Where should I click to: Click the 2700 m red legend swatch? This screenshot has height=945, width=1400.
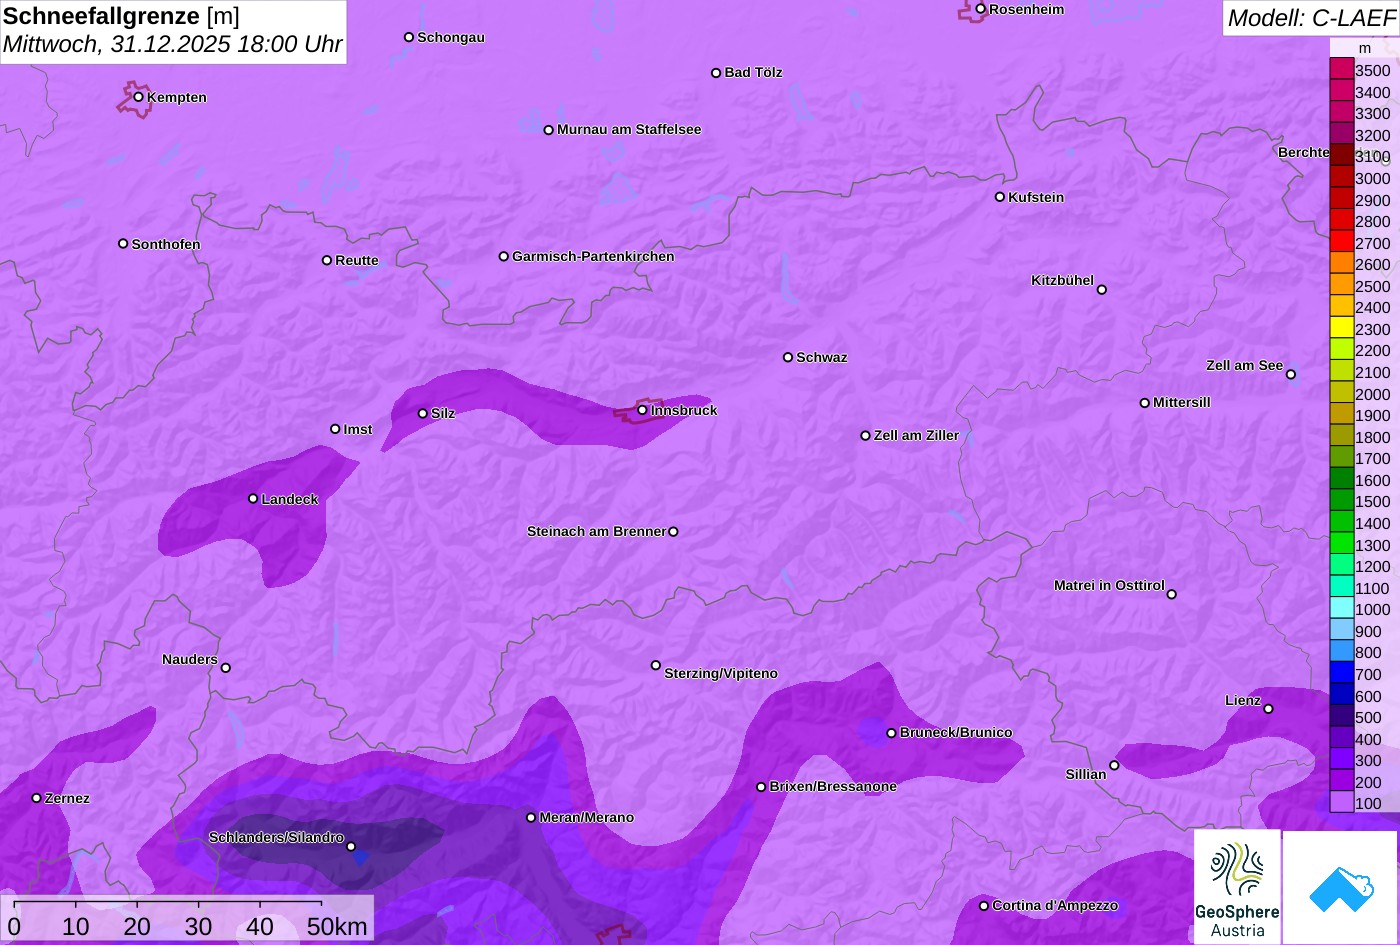tap(1342, 241)
